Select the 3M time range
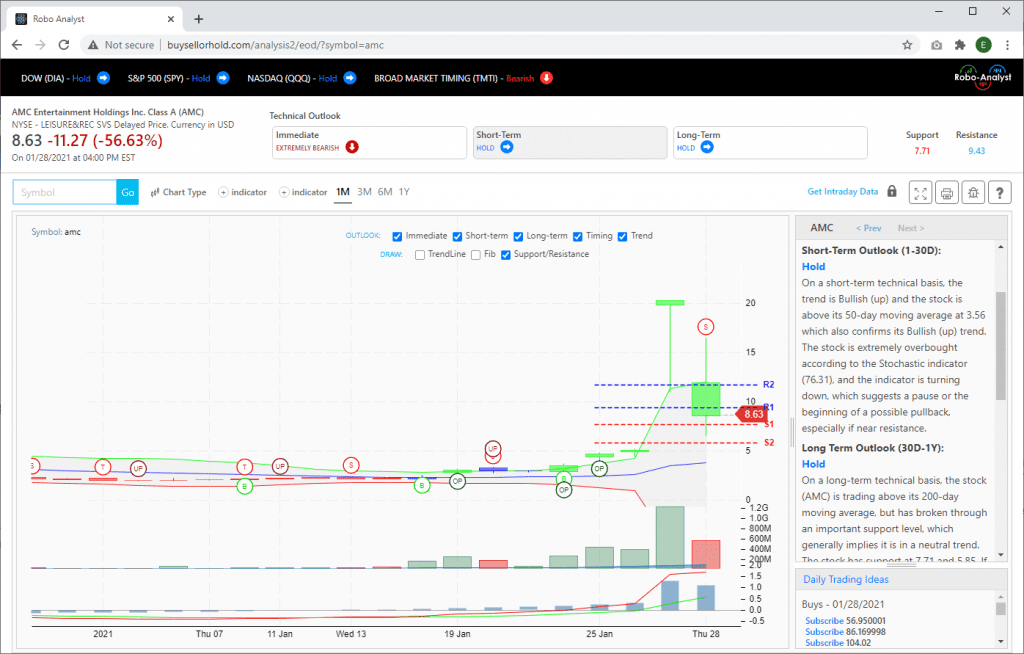This screenshot has width=1024, height=654. tap(364, 192)
